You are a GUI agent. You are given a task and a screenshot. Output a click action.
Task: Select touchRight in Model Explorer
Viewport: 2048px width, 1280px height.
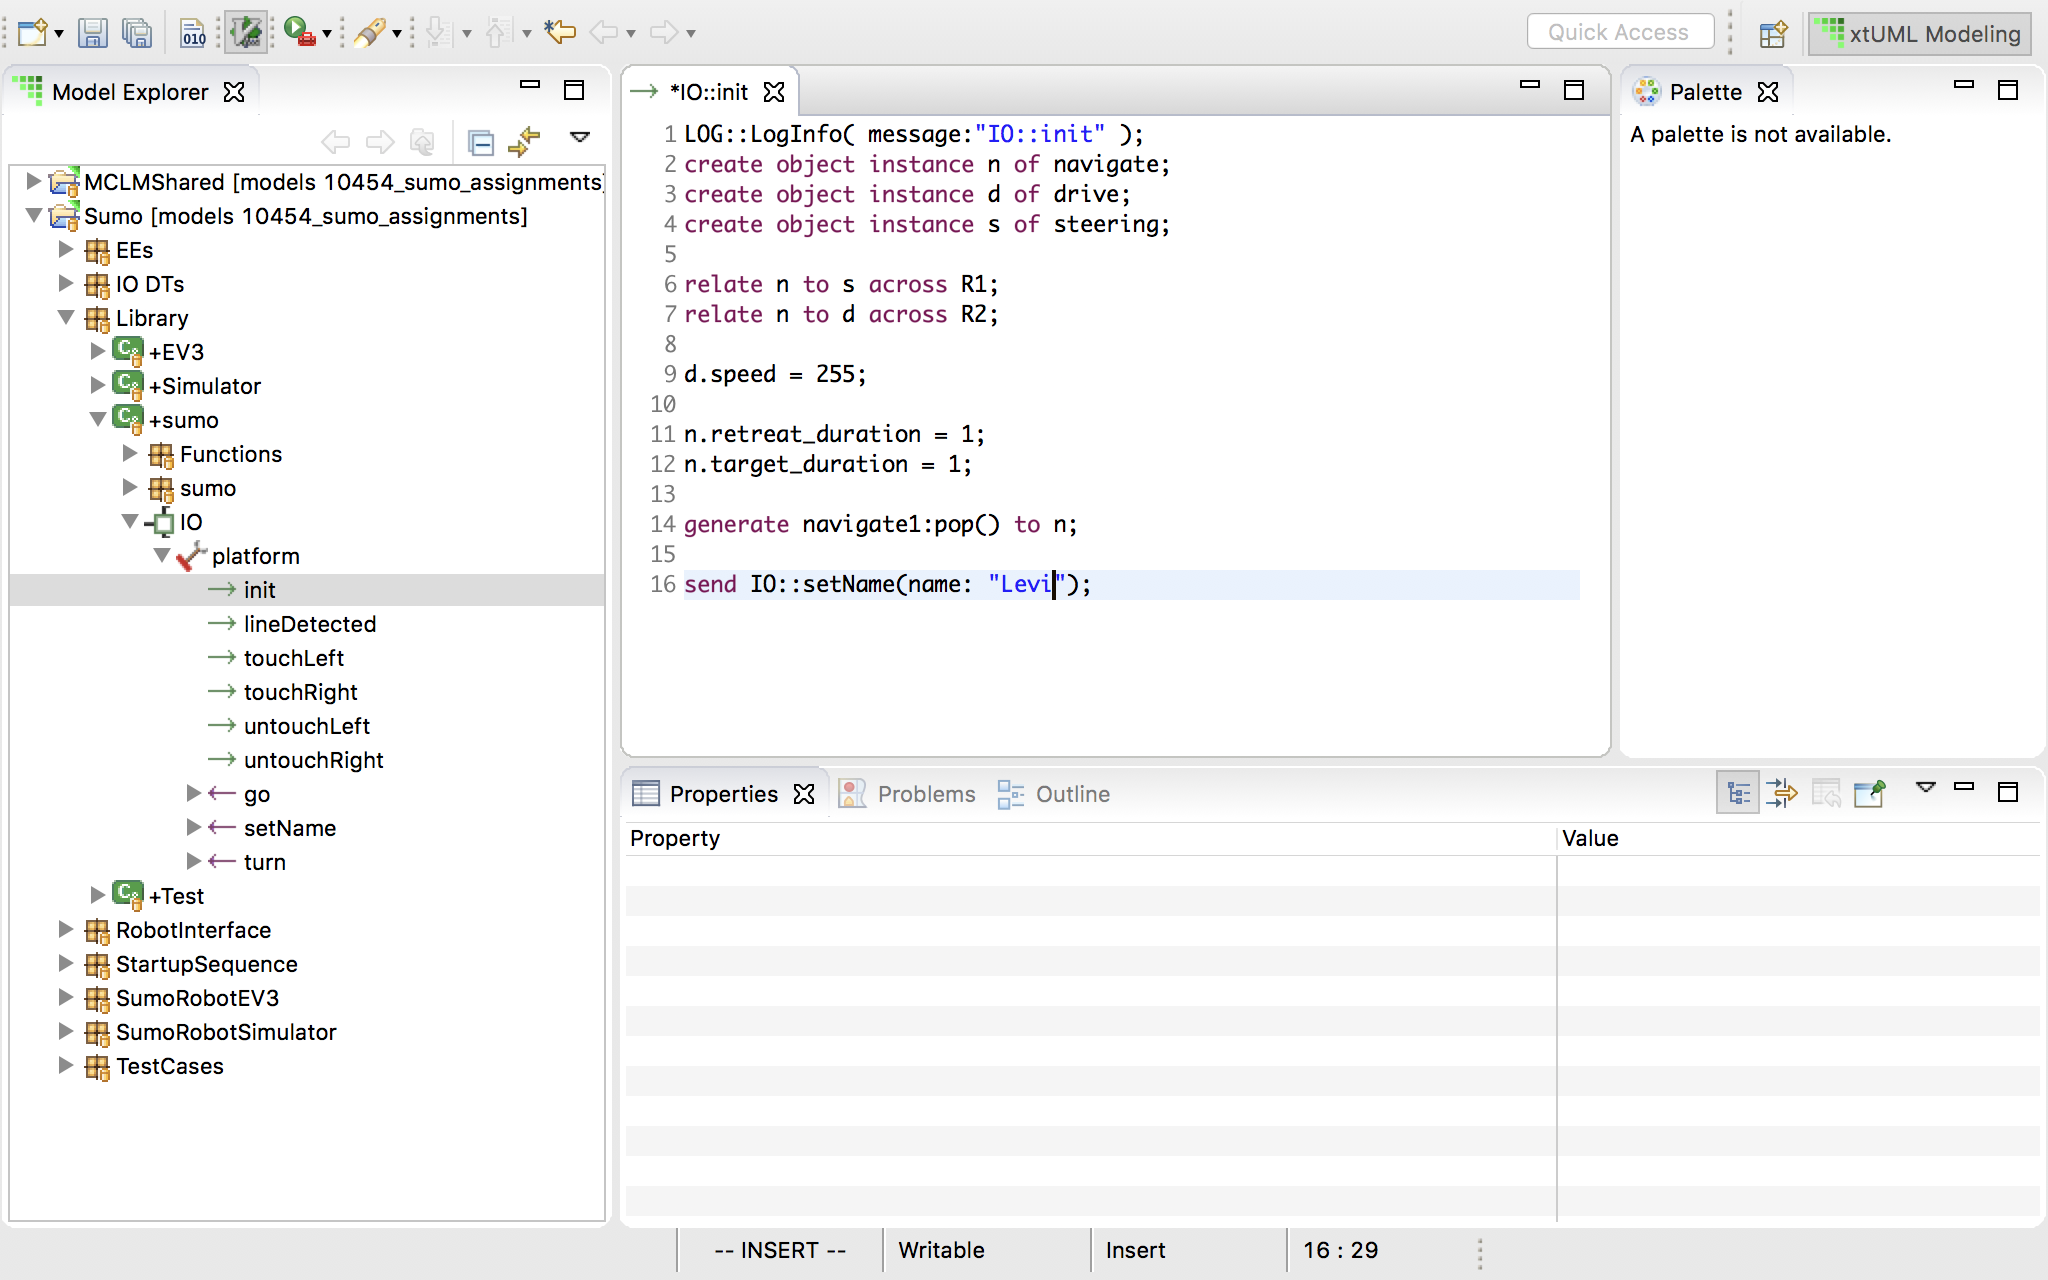(x=301, y=692)
